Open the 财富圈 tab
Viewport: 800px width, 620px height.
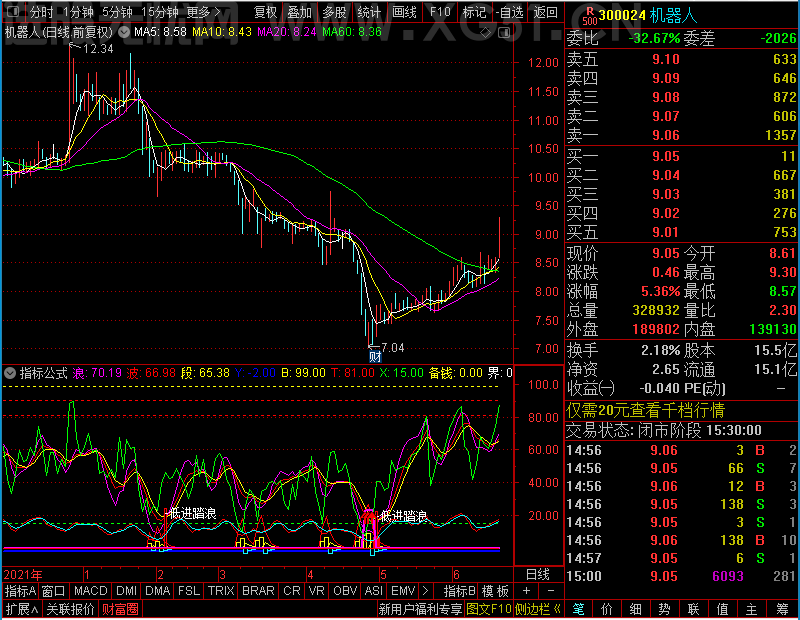120,609
